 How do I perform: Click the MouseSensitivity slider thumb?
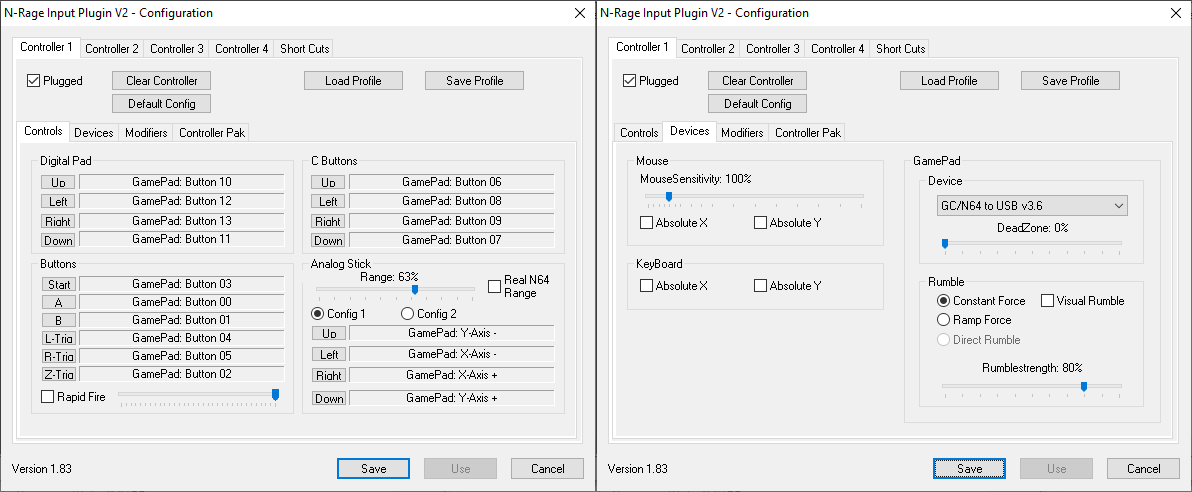668,196
